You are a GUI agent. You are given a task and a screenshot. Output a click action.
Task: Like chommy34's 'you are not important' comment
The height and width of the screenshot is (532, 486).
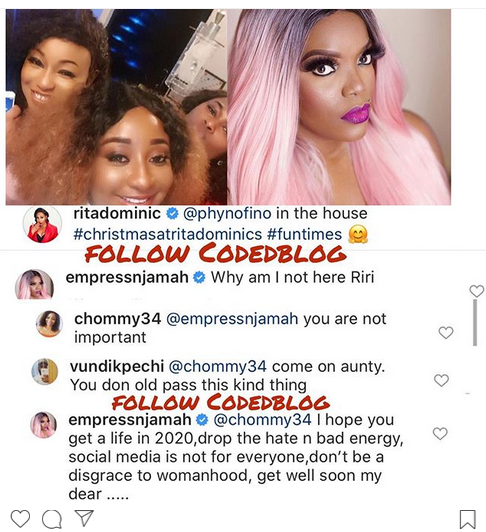pos(446,332)
